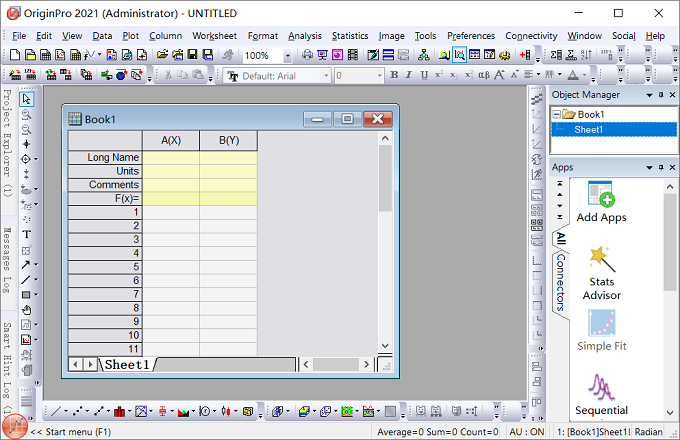Screen dimensions: 680x440
Task: Open the font name dropdown
Action: tap(326, 76)
